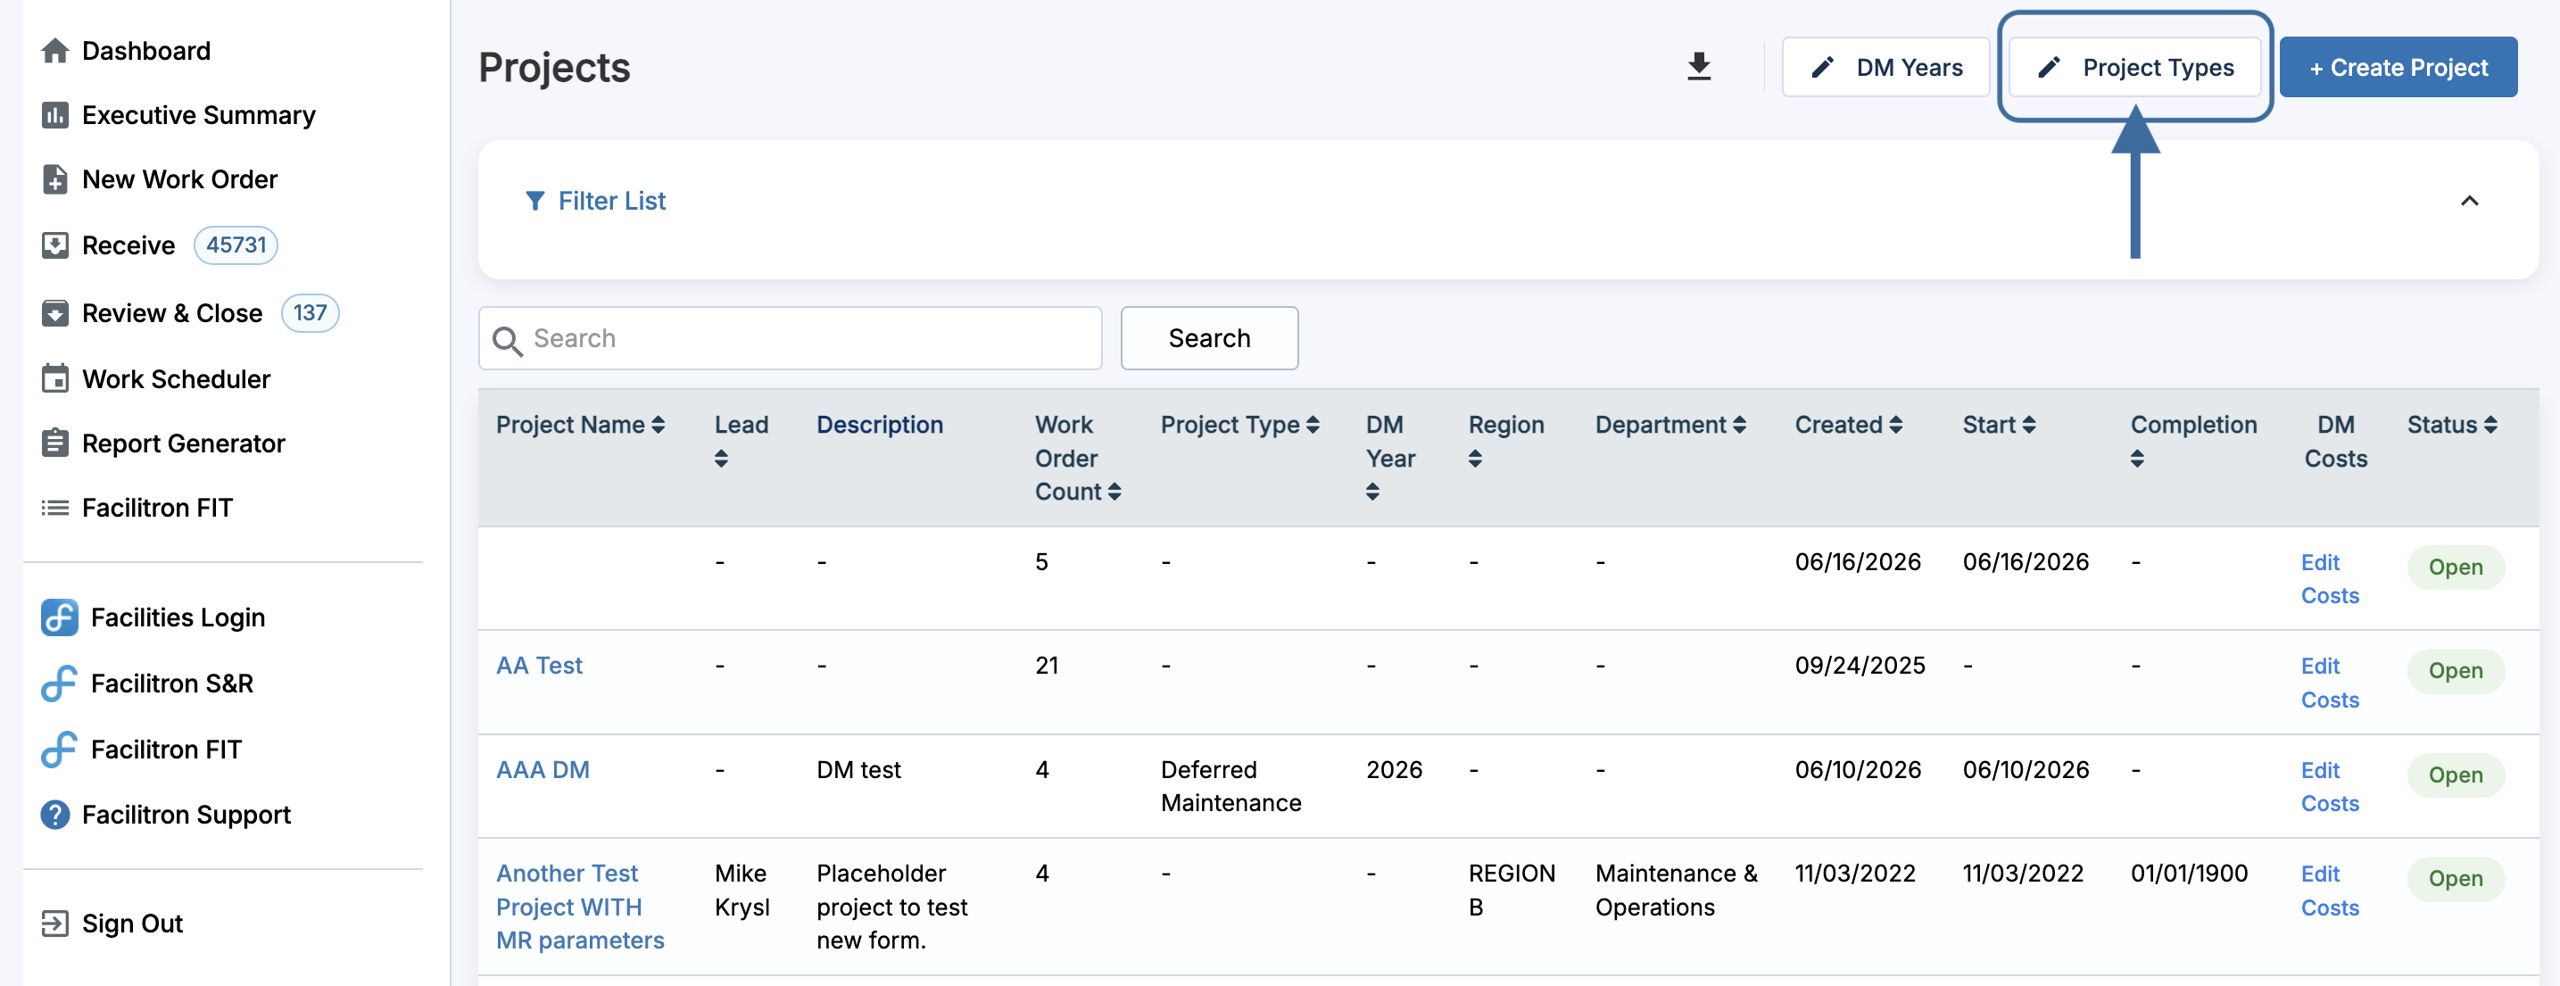Click the Filter List funnel icon

(535, 201)
